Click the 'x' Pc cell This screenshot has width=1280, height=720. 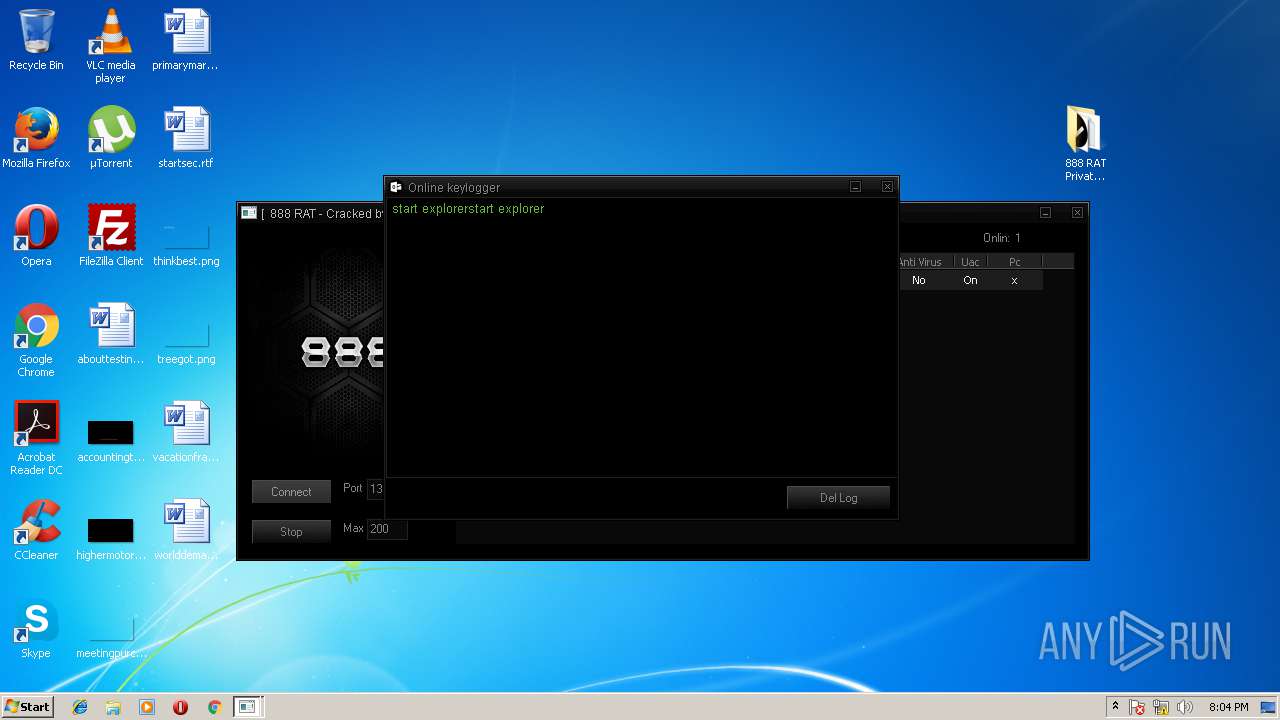(x=1014, y=281)
